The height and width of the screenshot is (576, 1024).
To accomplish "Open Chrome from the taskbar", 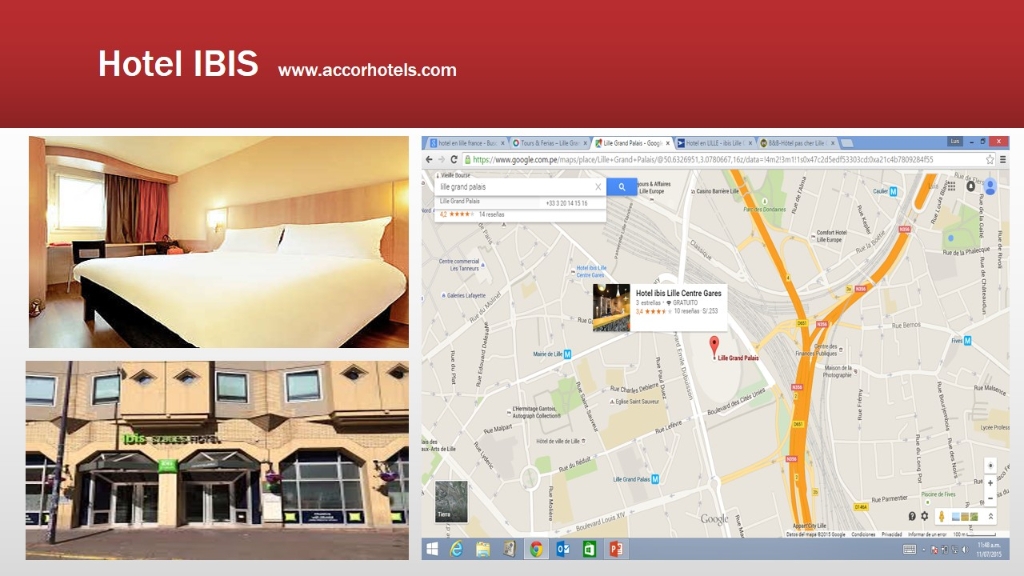I will point(536,549).
